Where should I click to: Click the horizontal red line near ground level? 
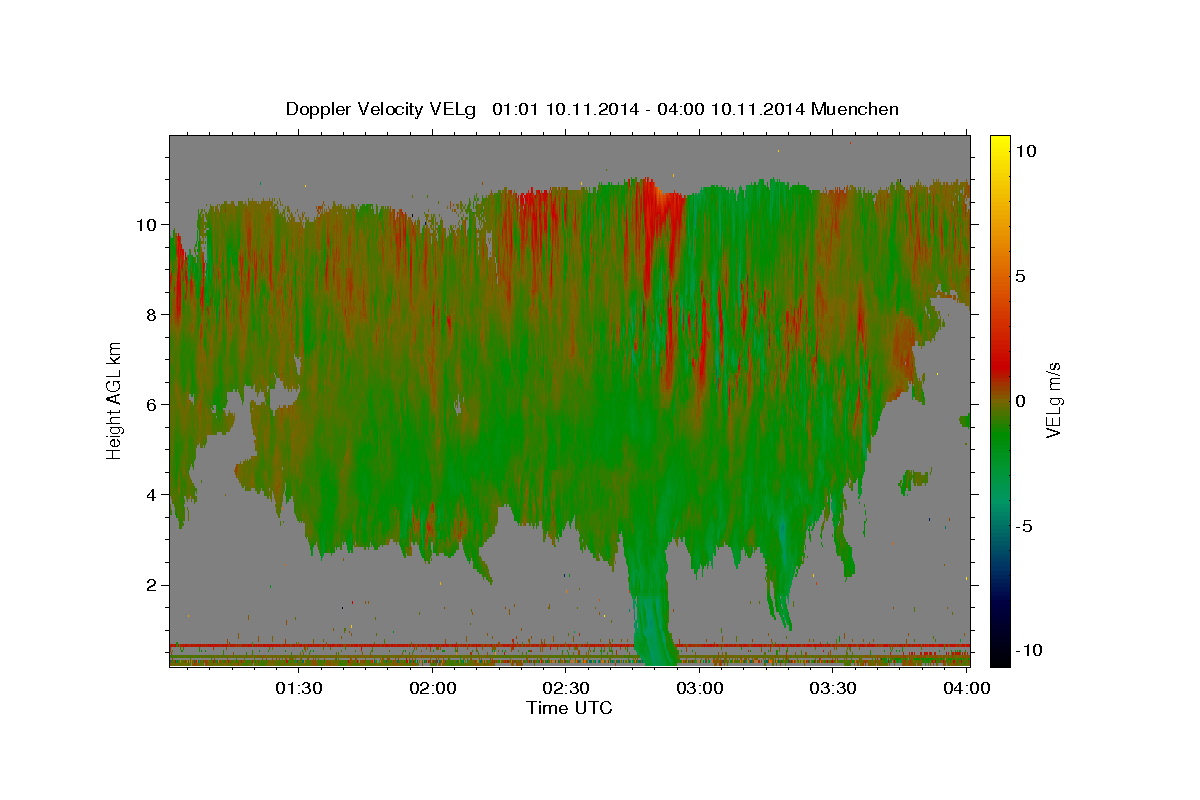569,645
